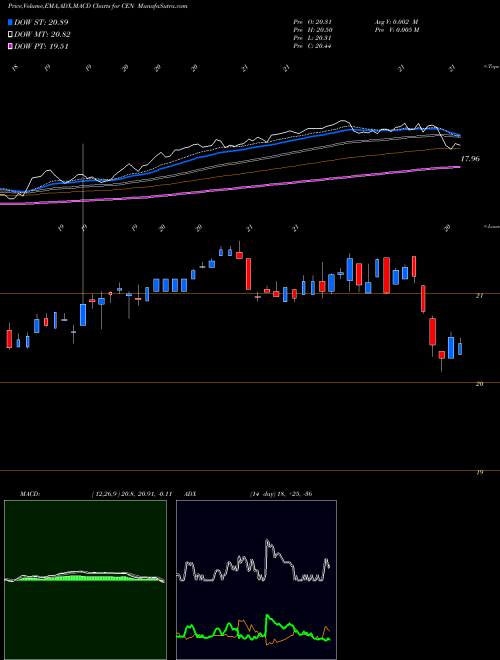This screenshot has width=500, height=660.
Task: Click inside the green MACD indicator chart
Action: click(x=85, y=580)
